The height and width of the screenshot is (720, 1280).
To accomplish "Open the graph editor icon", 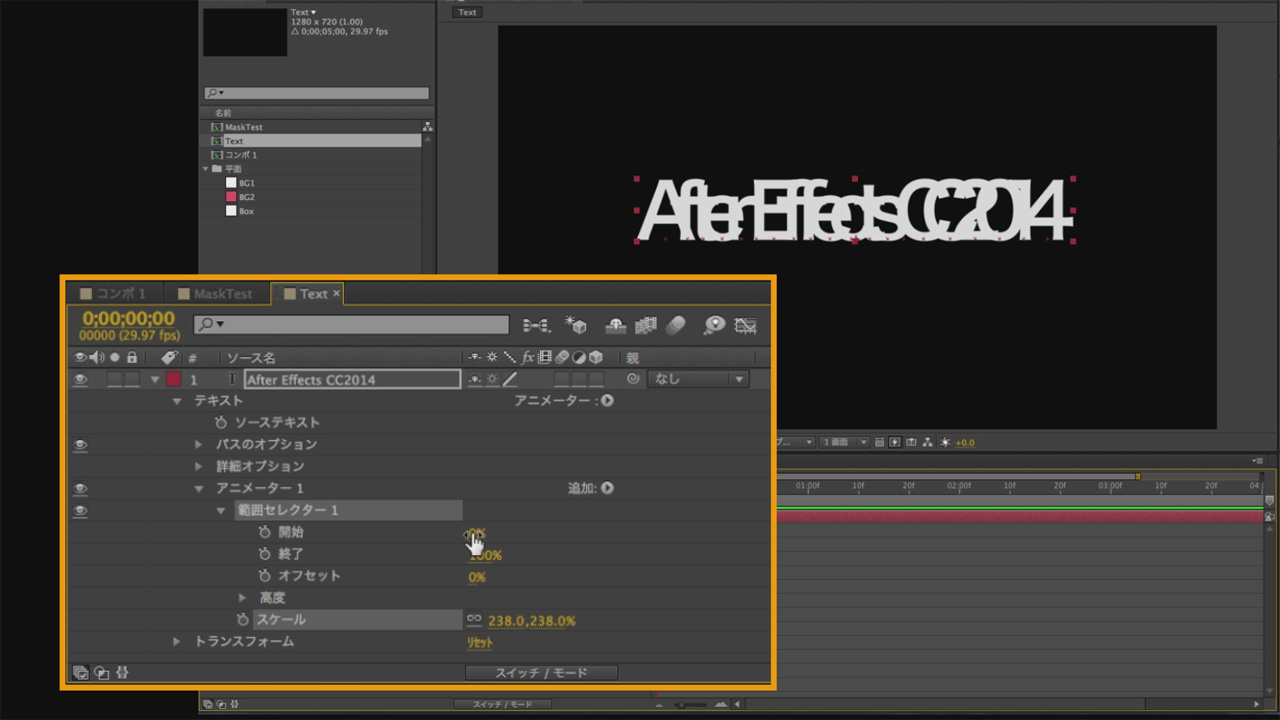I will [745, 325].
